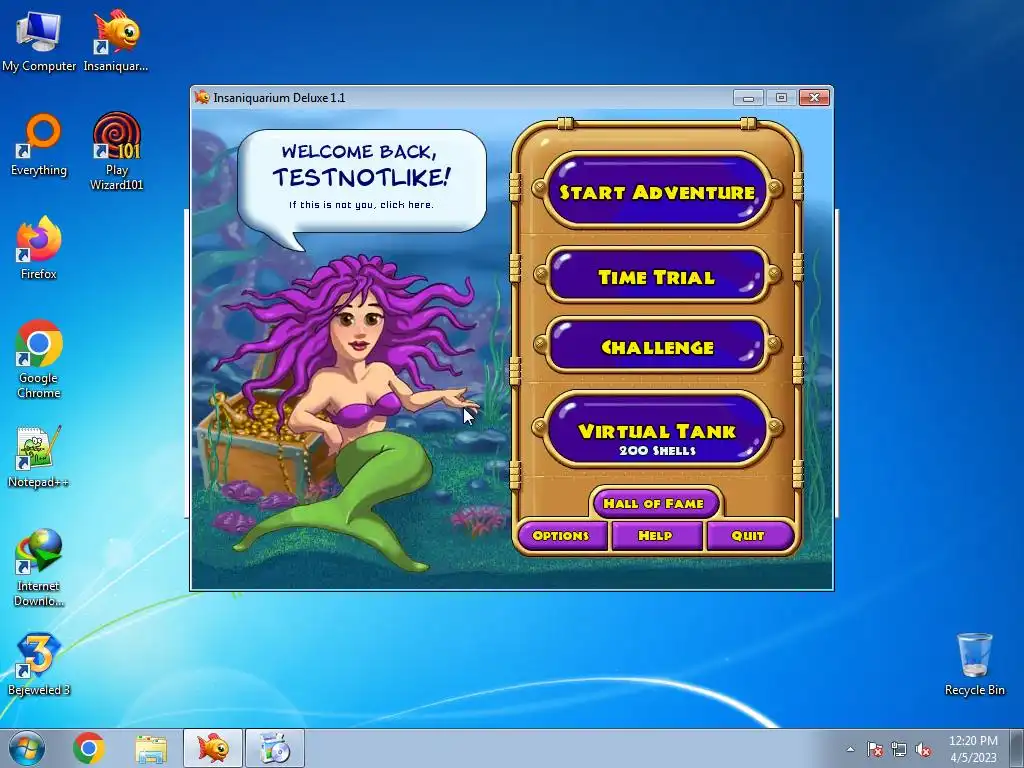The image size is (1024, 768).
Task: Quit the game via Quit button
Action: pos(748,536)
